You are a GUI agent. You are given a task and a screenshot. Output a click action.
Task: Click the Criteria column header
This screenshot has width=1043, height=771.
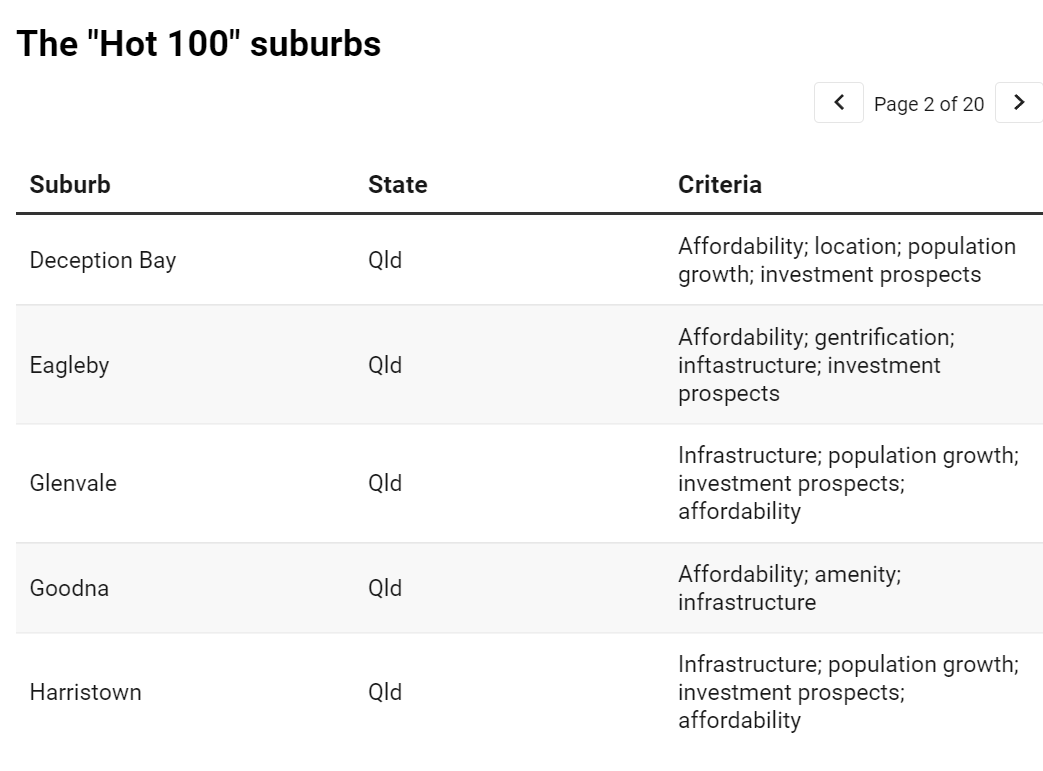[720, 184]
